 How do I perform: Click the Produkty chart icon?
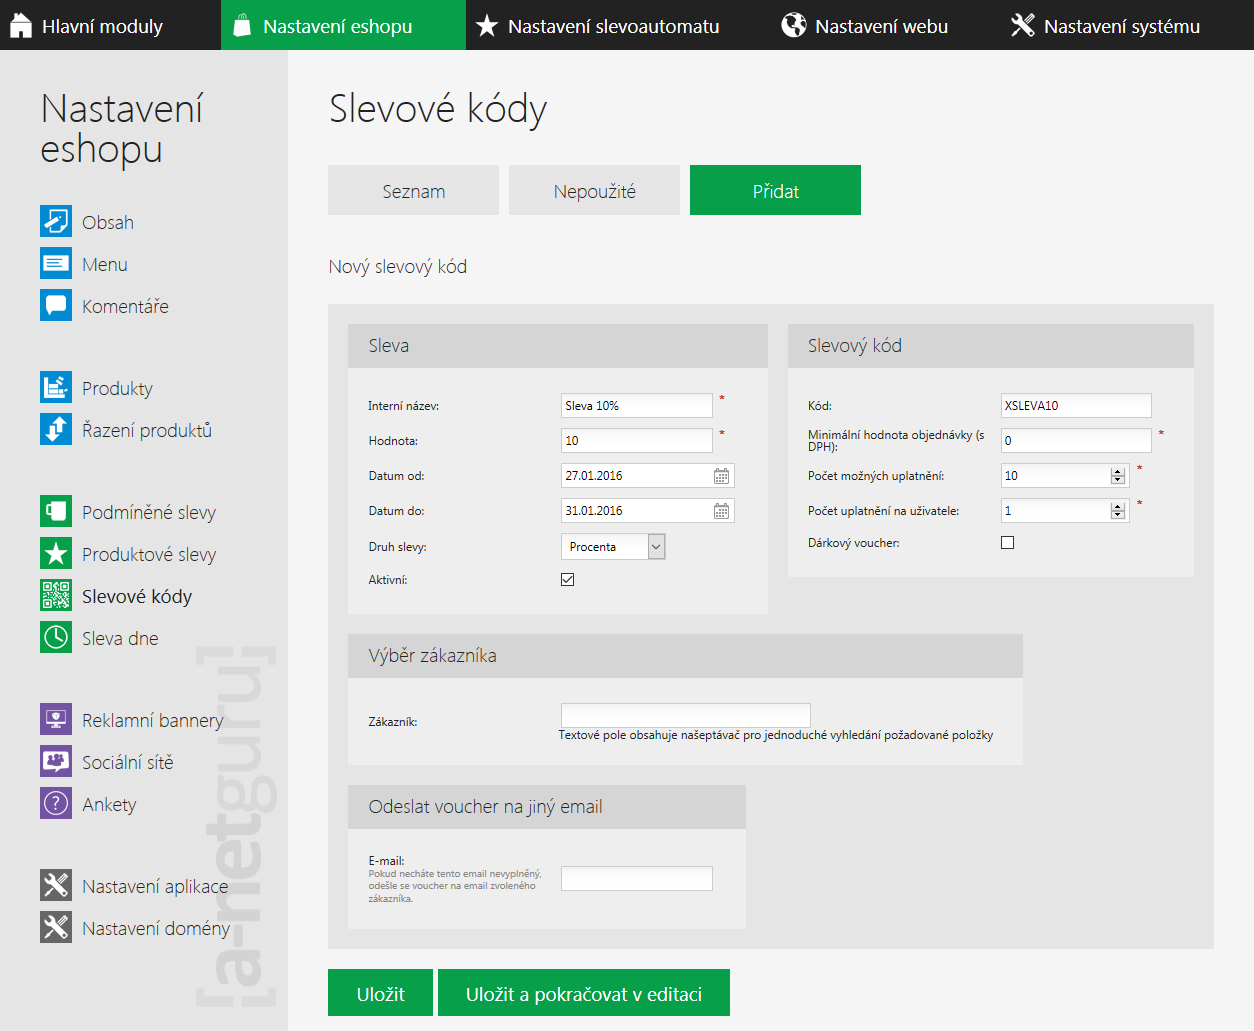click(56, 387)
